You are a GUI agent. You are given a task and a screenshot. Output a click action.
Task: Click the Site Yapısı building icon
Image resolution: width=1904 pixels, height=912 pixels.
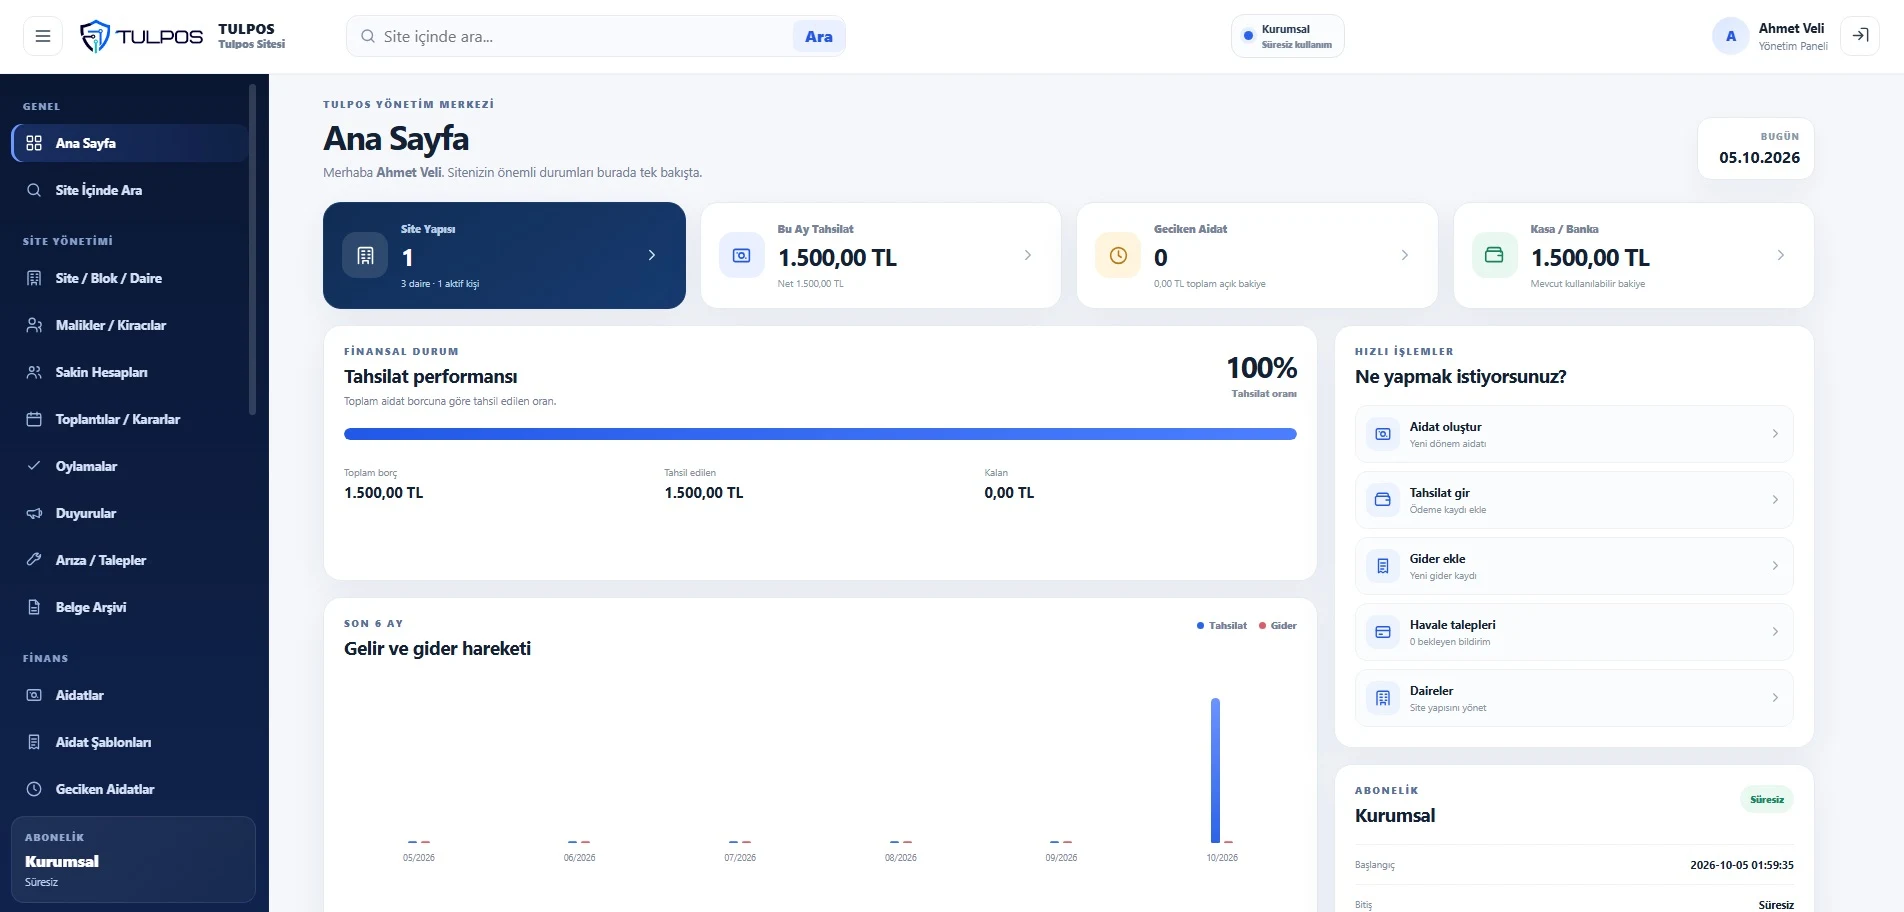pos(365,255)
